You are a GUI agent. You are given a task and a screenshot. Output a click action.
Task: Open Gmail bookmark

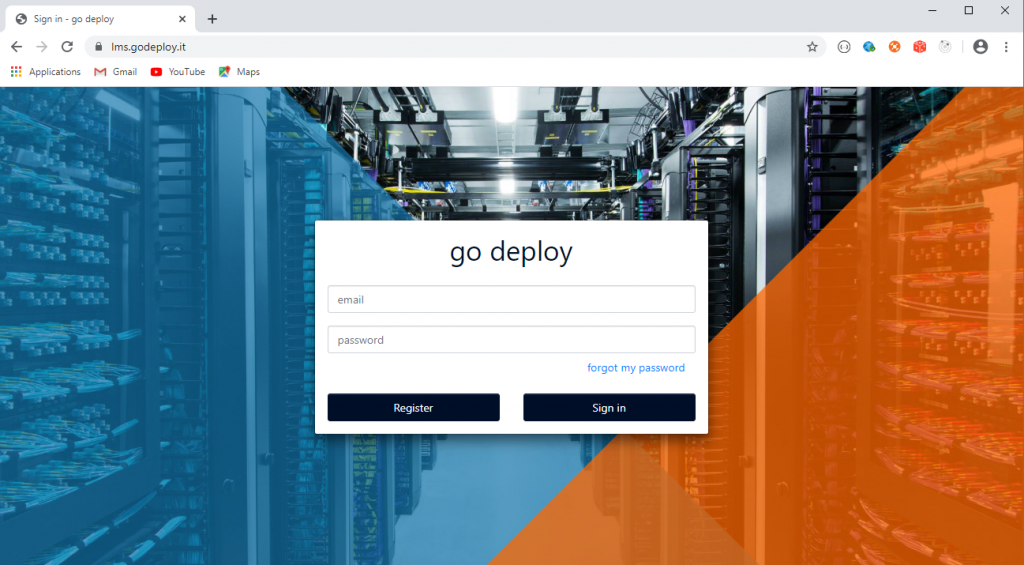(x=116, y=72)
